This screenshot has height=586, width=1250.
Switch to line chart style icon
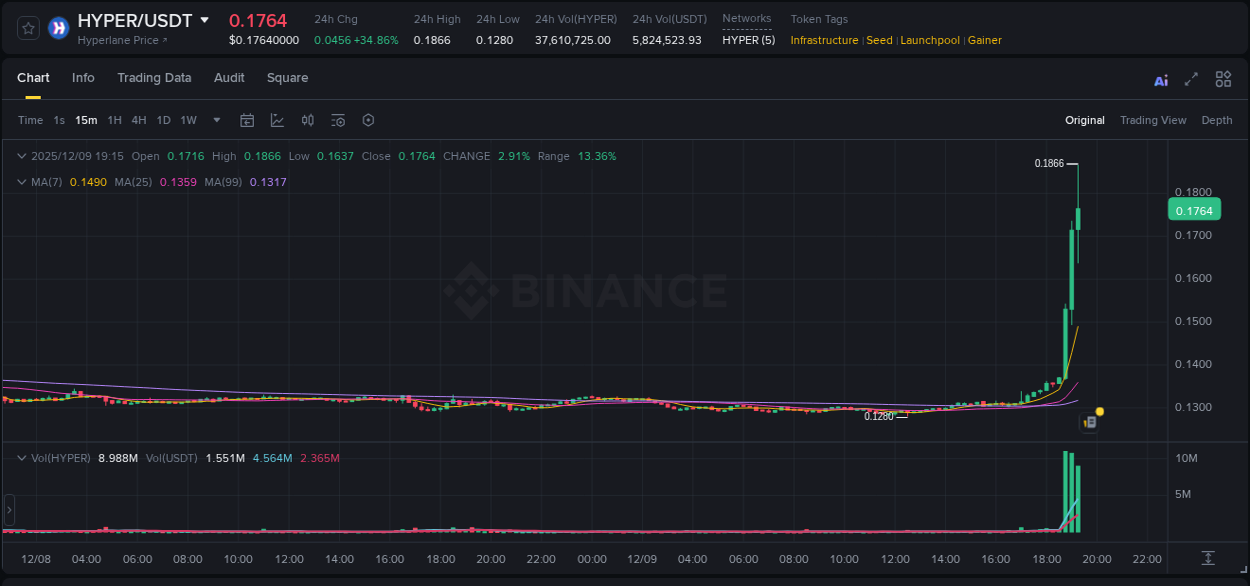coord(277,120)
